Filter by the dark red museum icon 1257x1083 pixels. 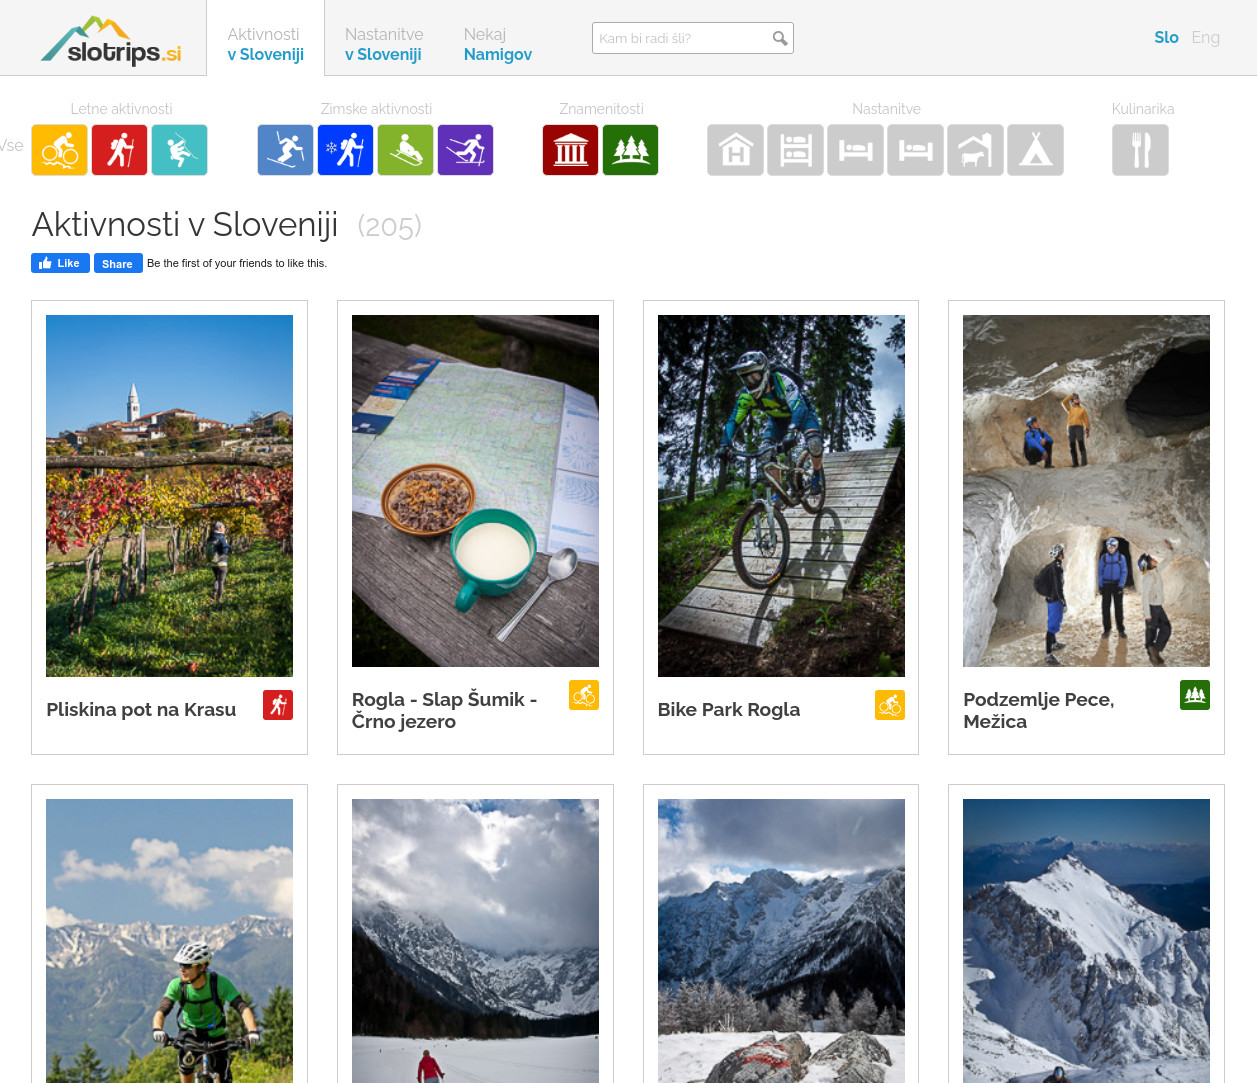[x=570, y=150]
